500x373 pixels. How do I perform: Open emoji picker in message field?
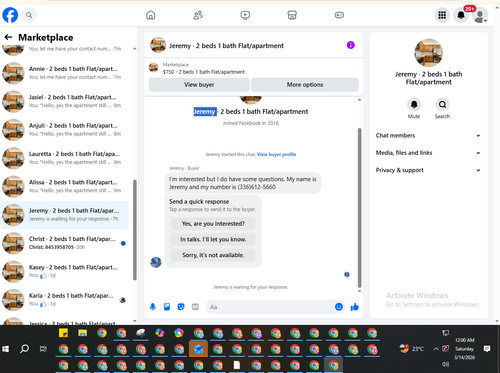pos(339,307)
